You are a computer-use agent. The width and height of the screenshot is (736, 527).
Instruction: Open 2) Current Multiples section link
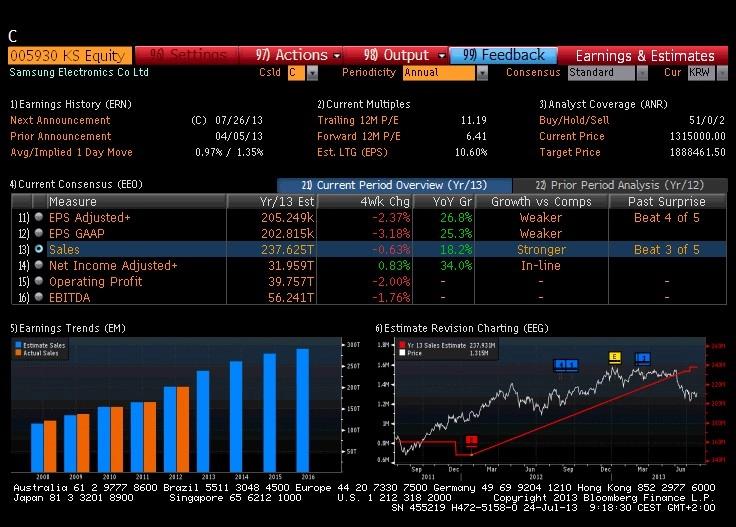(x=364, y=104)
